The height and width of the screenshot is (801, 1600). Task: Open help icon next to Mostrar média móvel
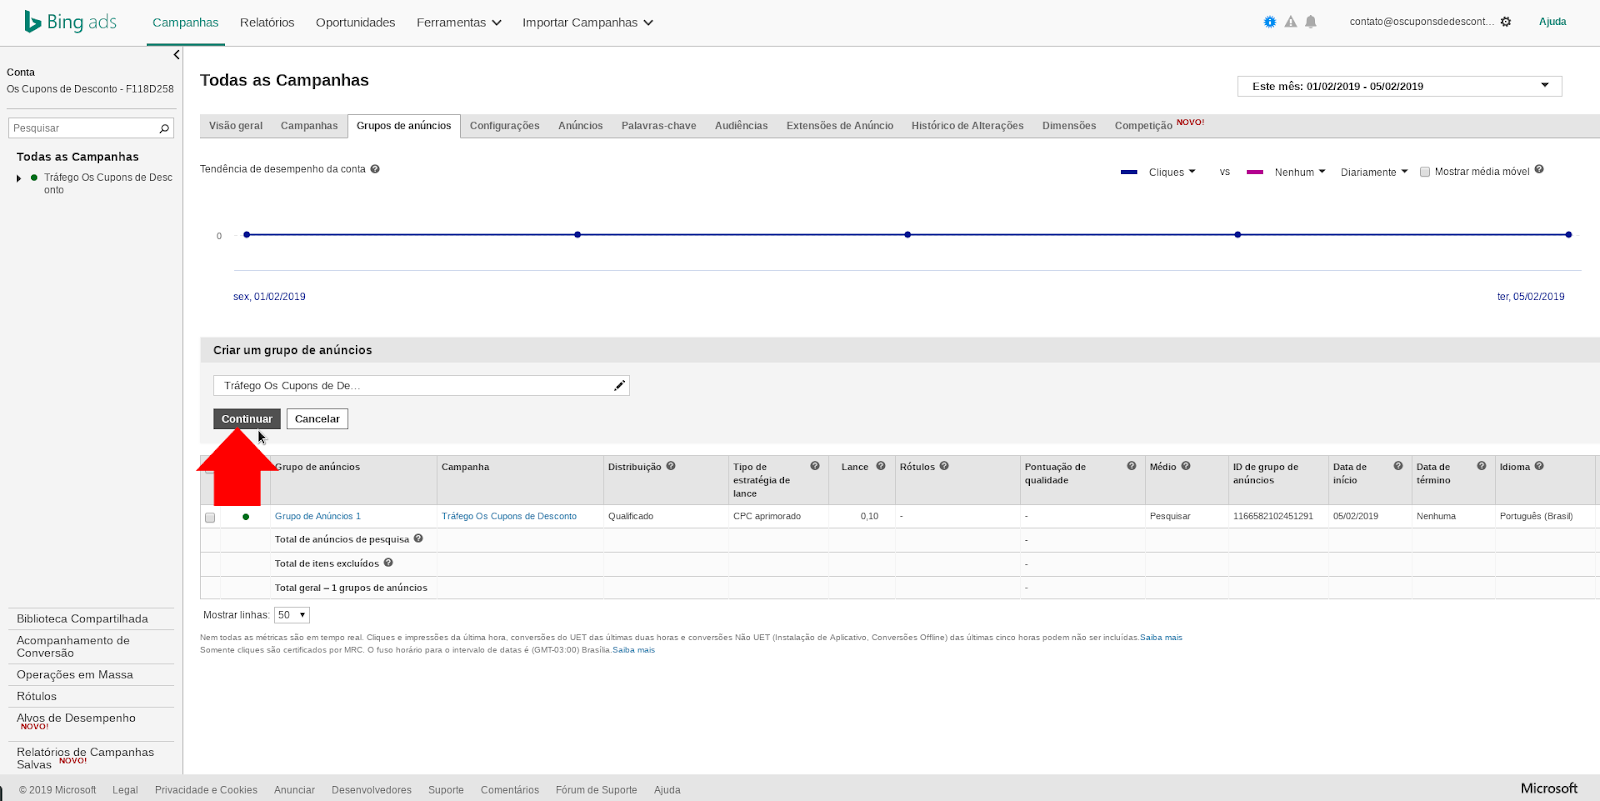1539,169
